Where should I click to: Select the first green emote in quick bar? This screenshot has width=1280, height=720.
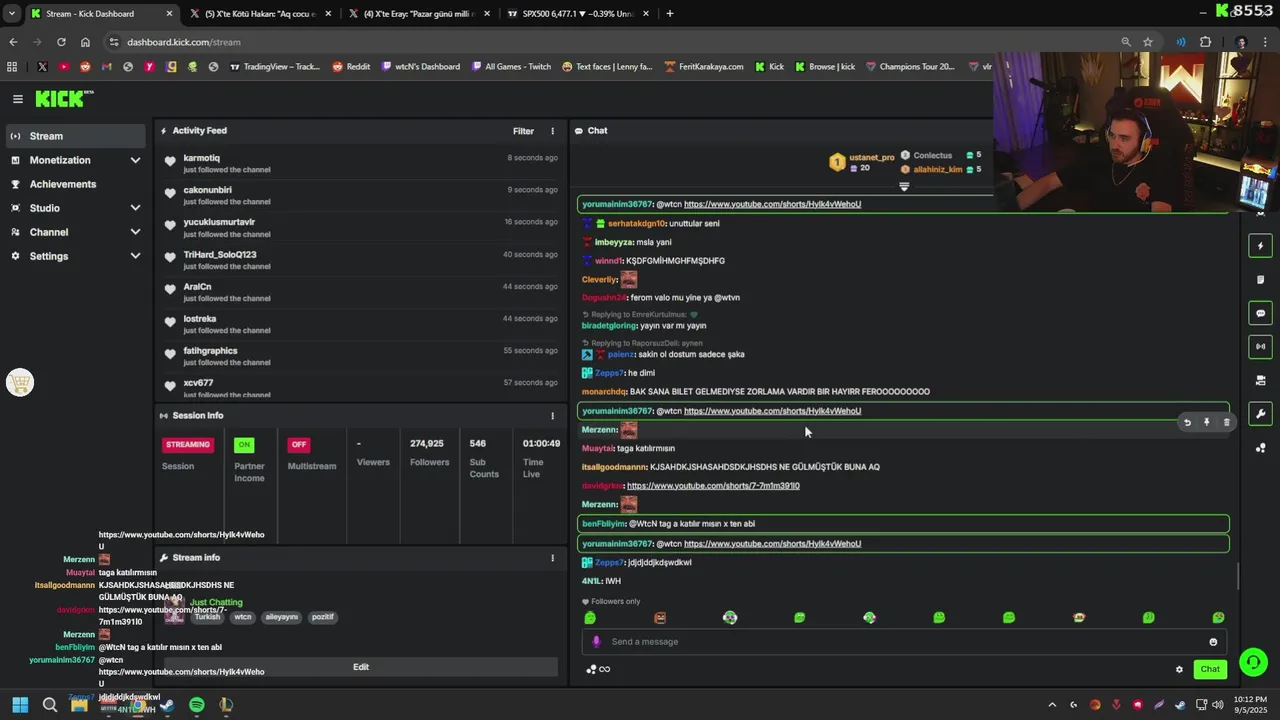(x=590, y=618)
